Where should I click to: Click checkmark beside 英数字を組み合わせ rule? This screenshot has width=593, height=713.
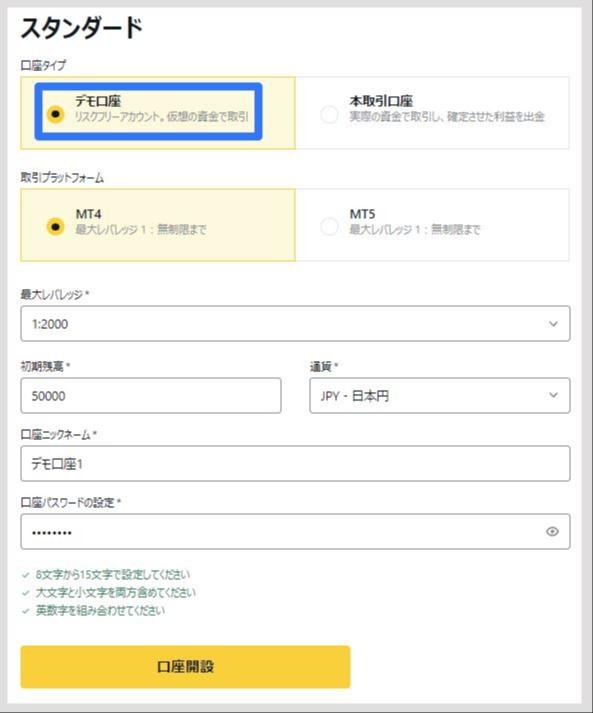point(26,611)
